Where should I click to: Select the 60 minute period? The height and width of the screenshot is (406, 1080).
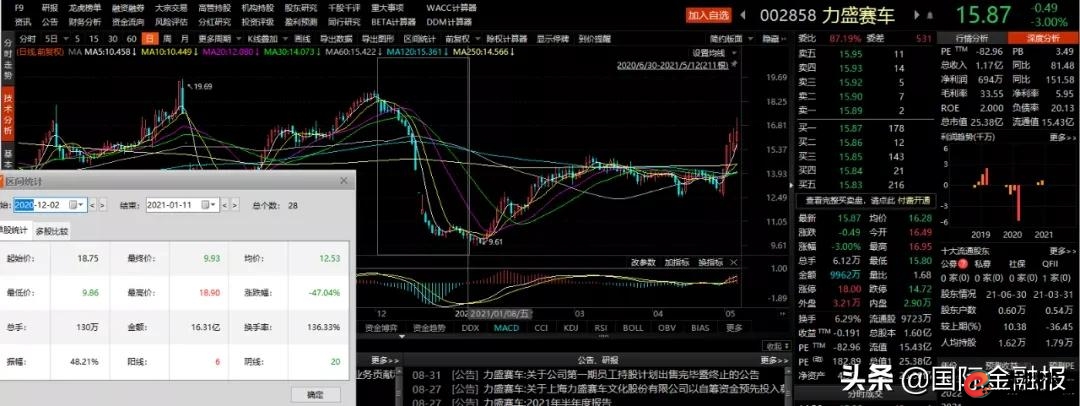click(130, 38)
